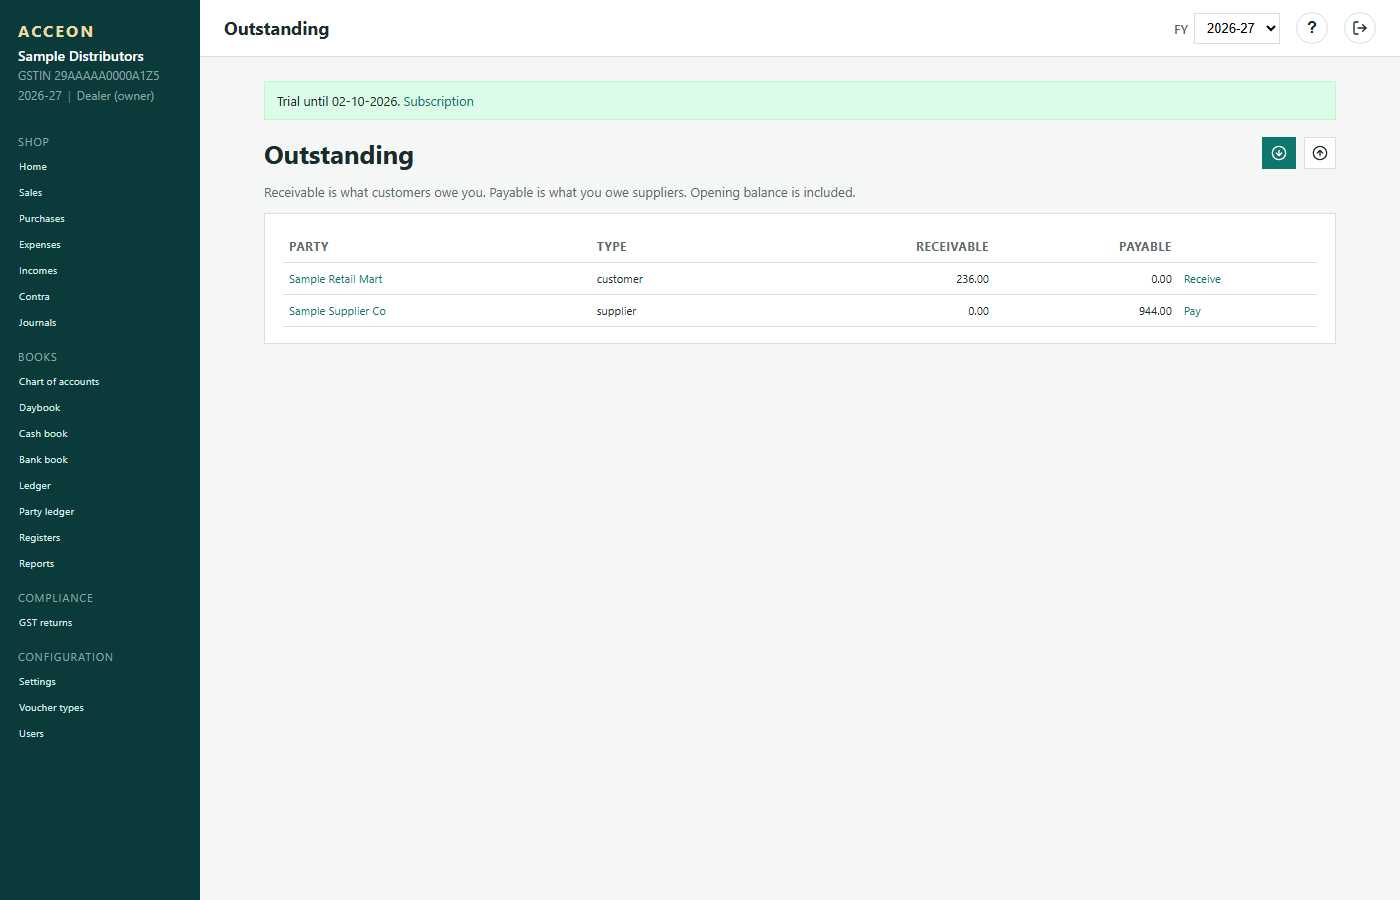1400x900 pixels.
Task: Go to Sales in sidebar
Action: click(x=31, y=193)
